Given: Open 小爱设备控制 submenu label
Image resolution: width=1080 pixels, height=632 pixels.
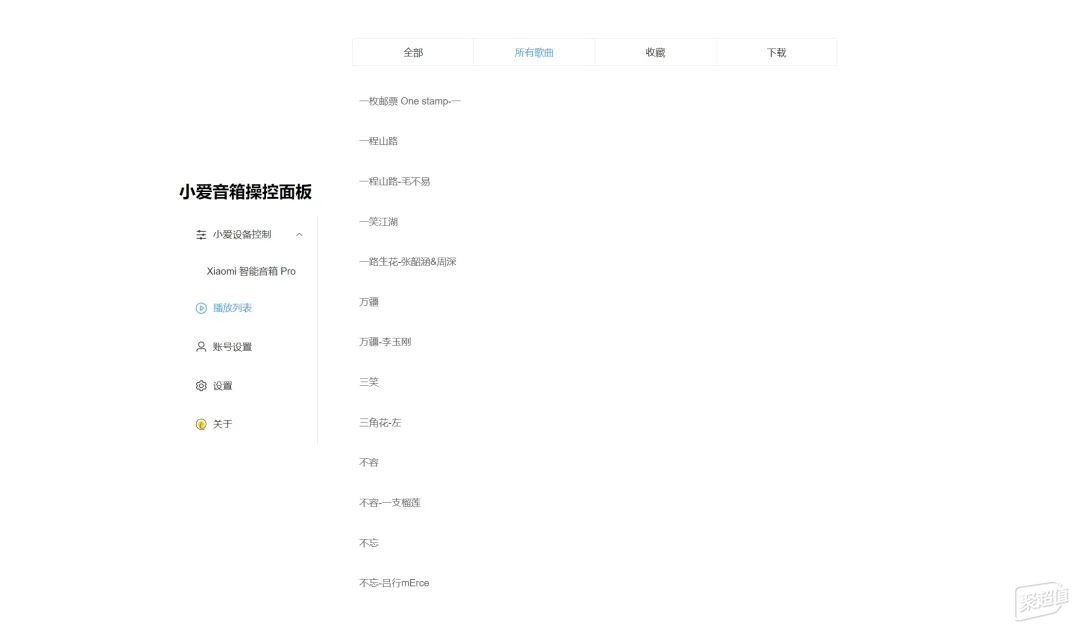Looking at the screenshot, I should [242, 235].
